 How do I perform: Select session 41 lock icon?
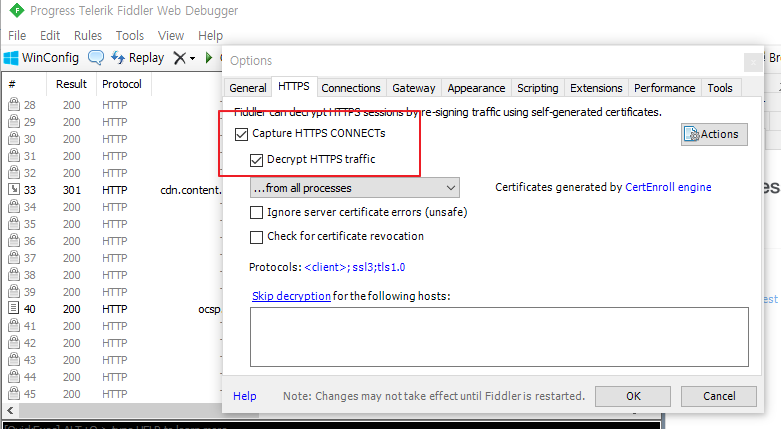click(x=14, y=325)
